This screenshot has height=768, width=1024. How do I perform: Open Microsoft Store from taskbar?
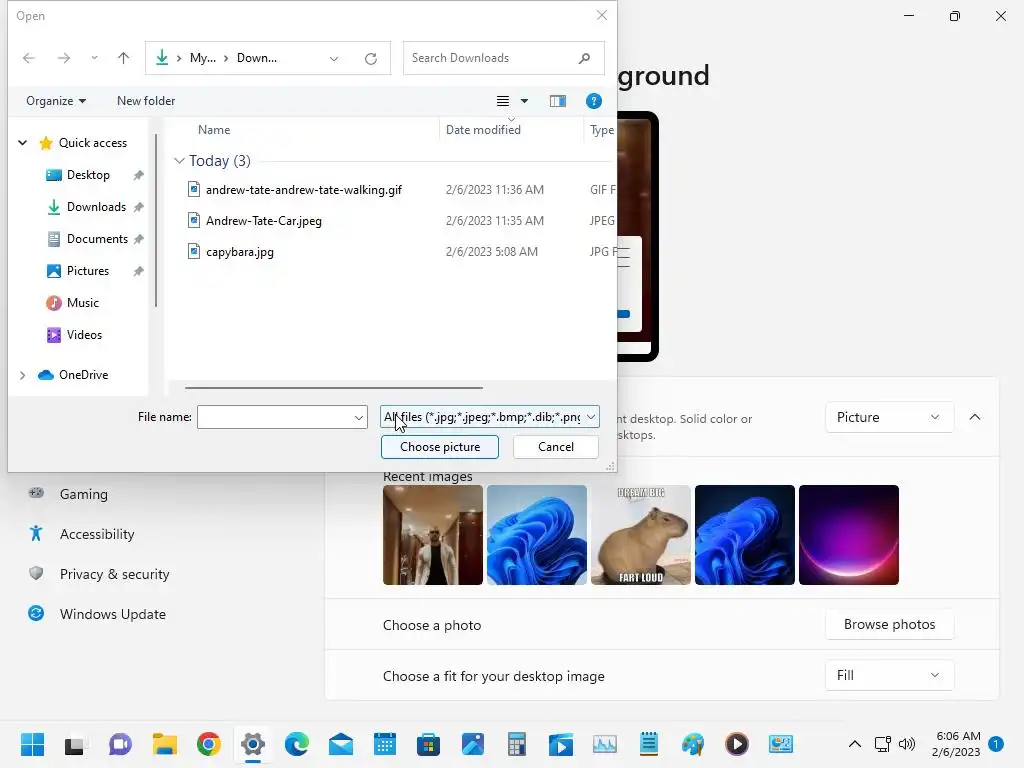428,744
